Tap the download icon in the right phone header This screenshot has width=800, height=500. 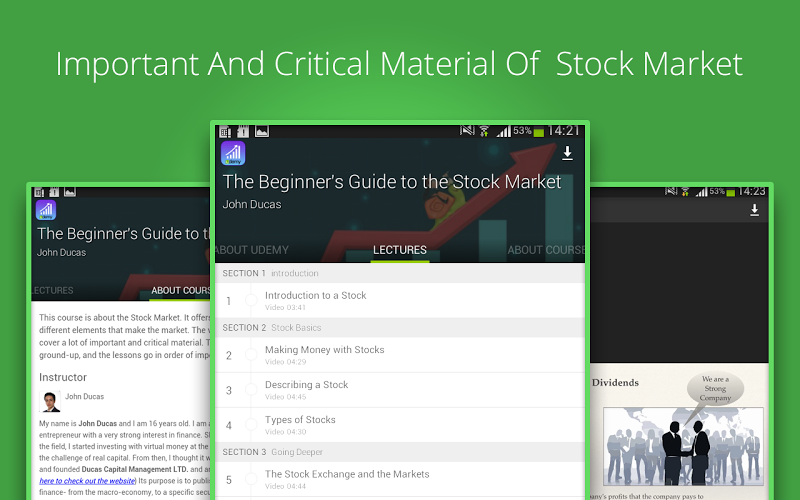[x=754, y=210]
